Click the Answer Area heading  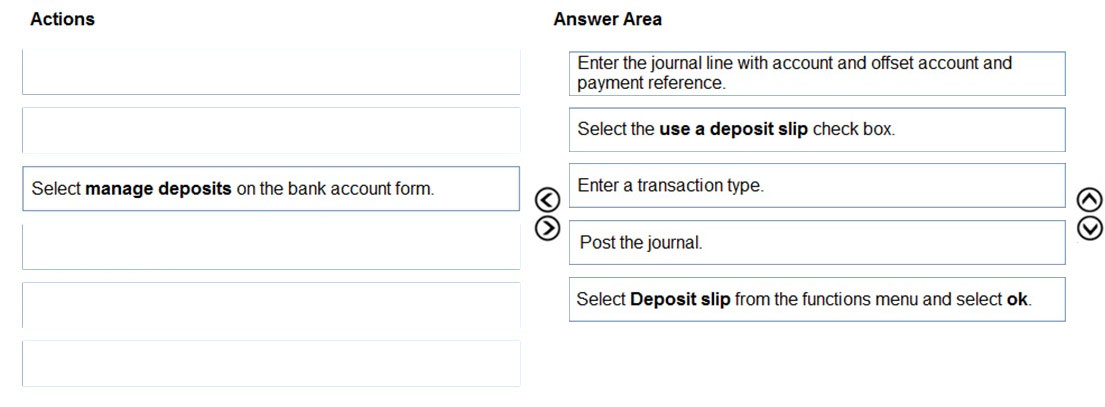click(x=607, y=20)
